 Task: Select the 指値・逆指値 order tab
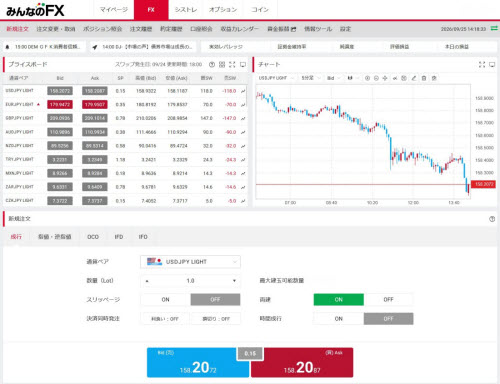(55, 237)
